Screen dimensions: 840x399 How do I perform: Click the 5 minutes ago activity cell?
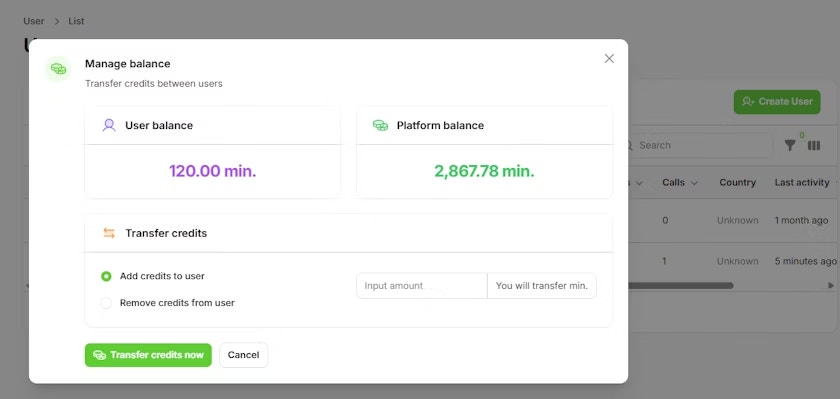tap(805, 261)
